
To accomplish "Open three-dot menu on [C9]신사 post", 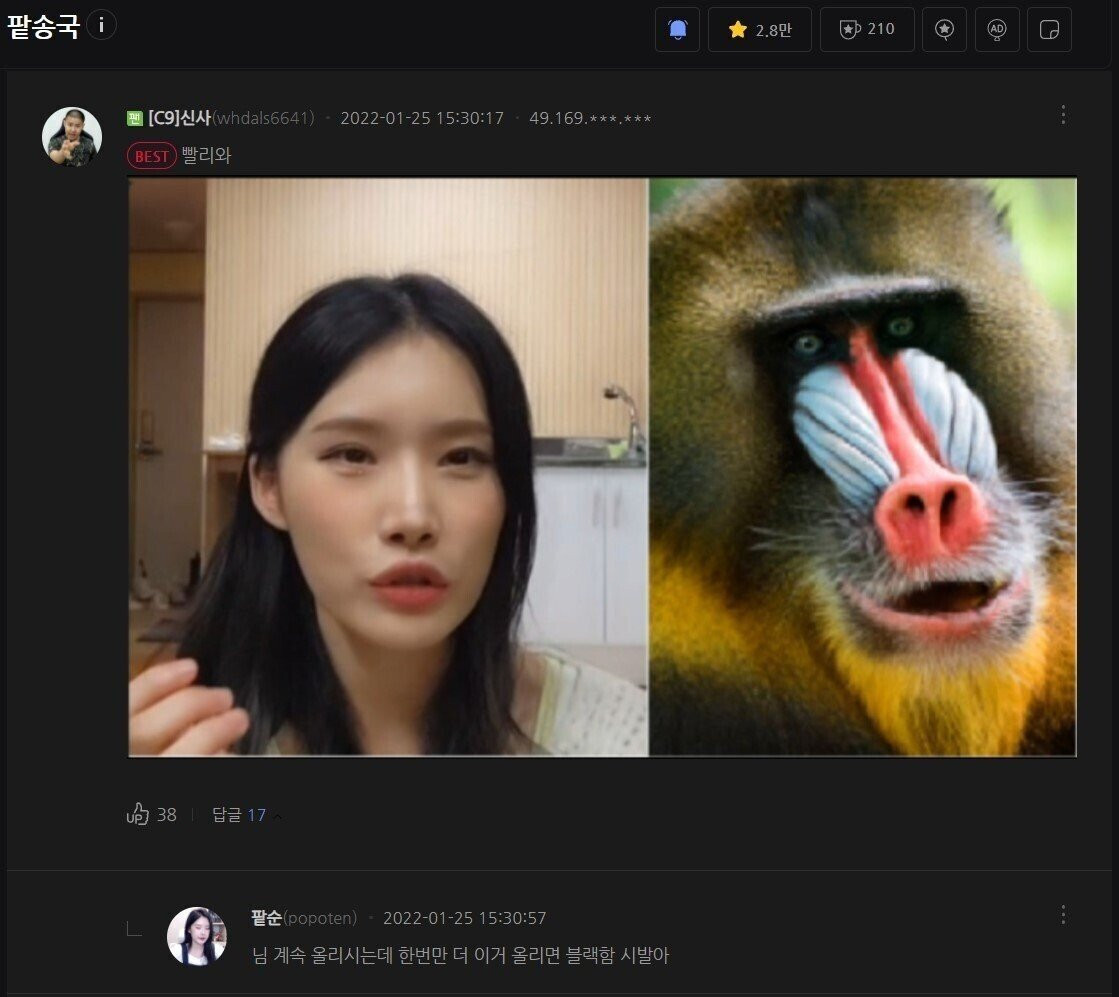I will 1063,115.
